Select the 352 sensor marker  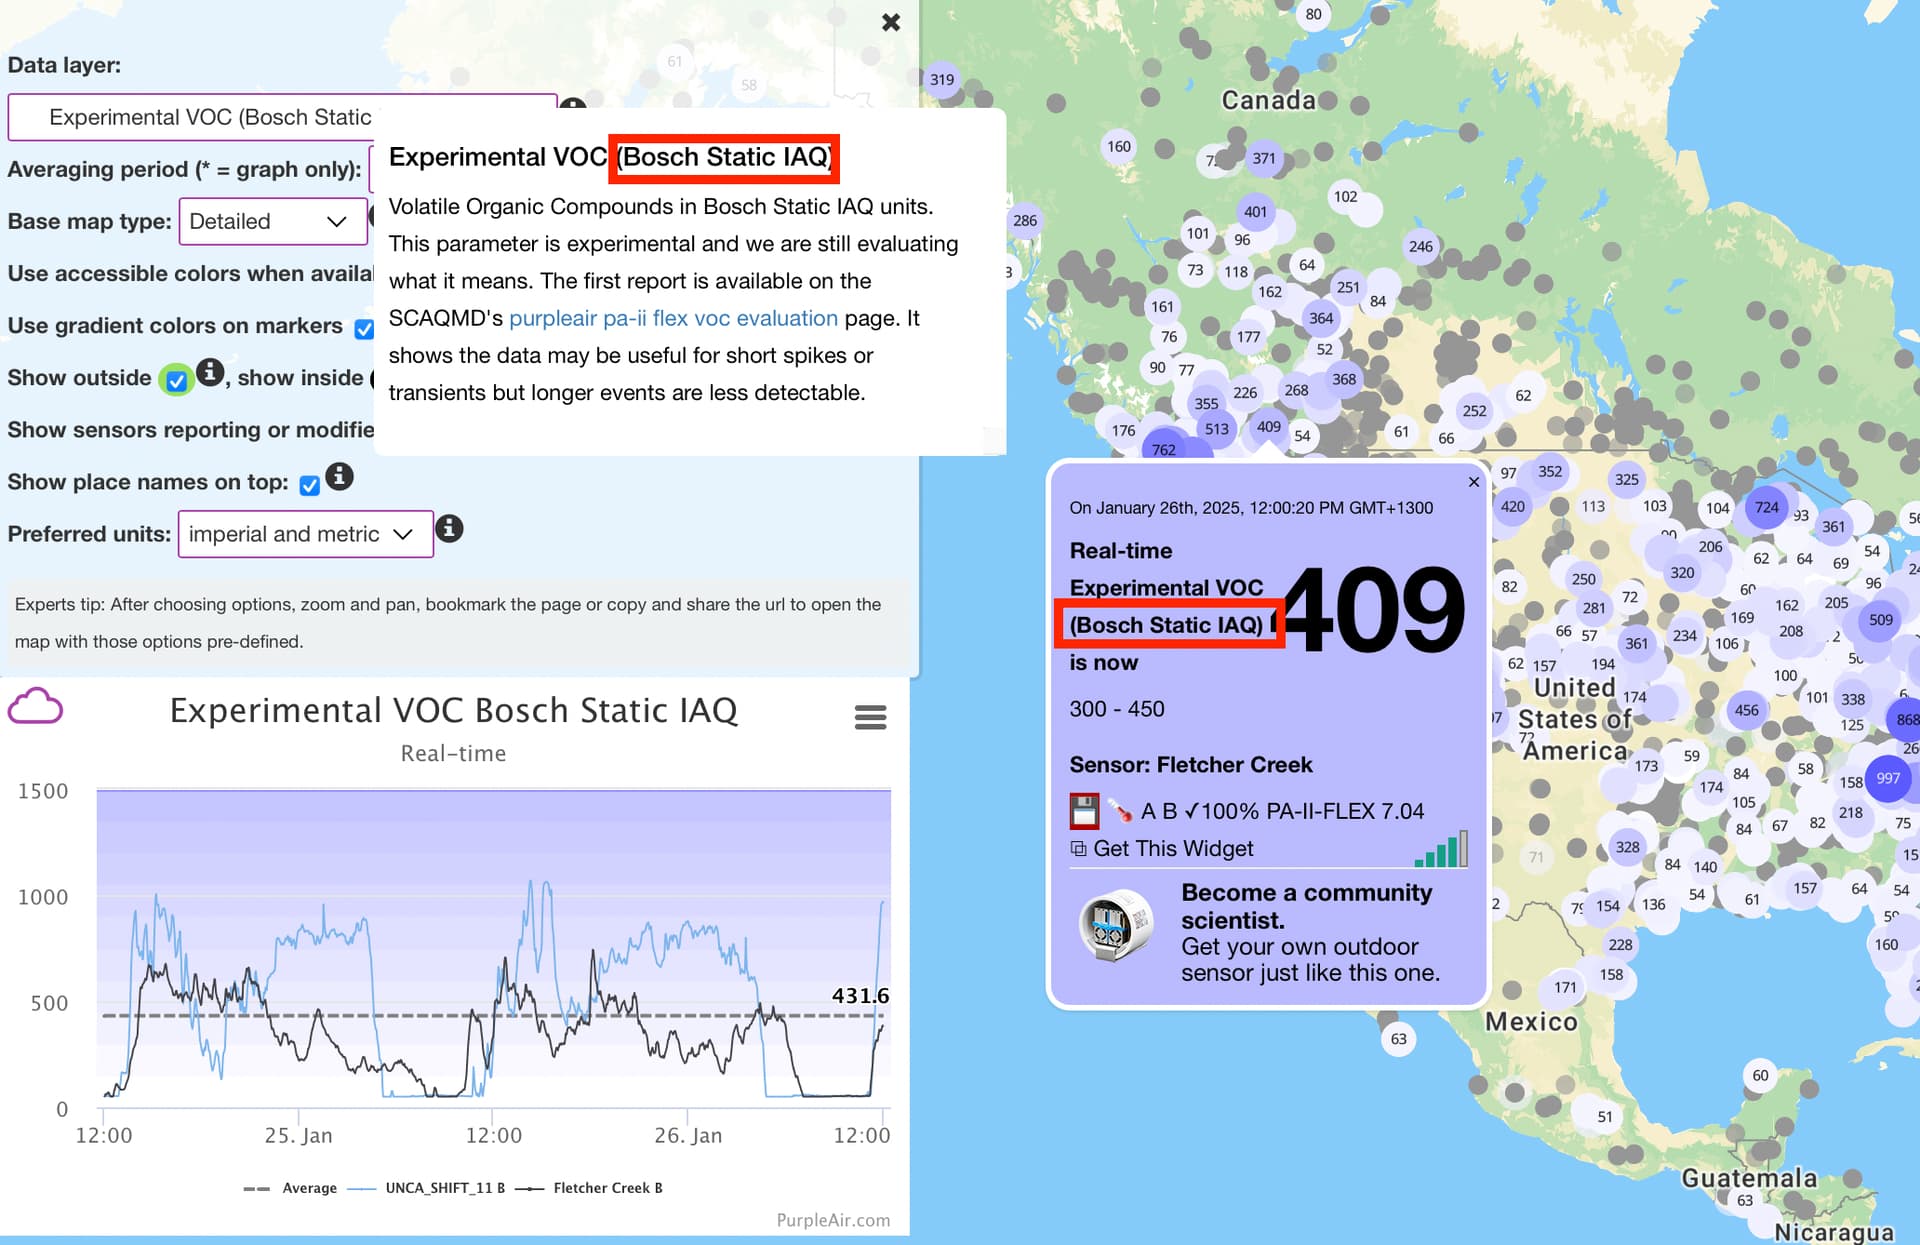click(x=1550, y=472)
